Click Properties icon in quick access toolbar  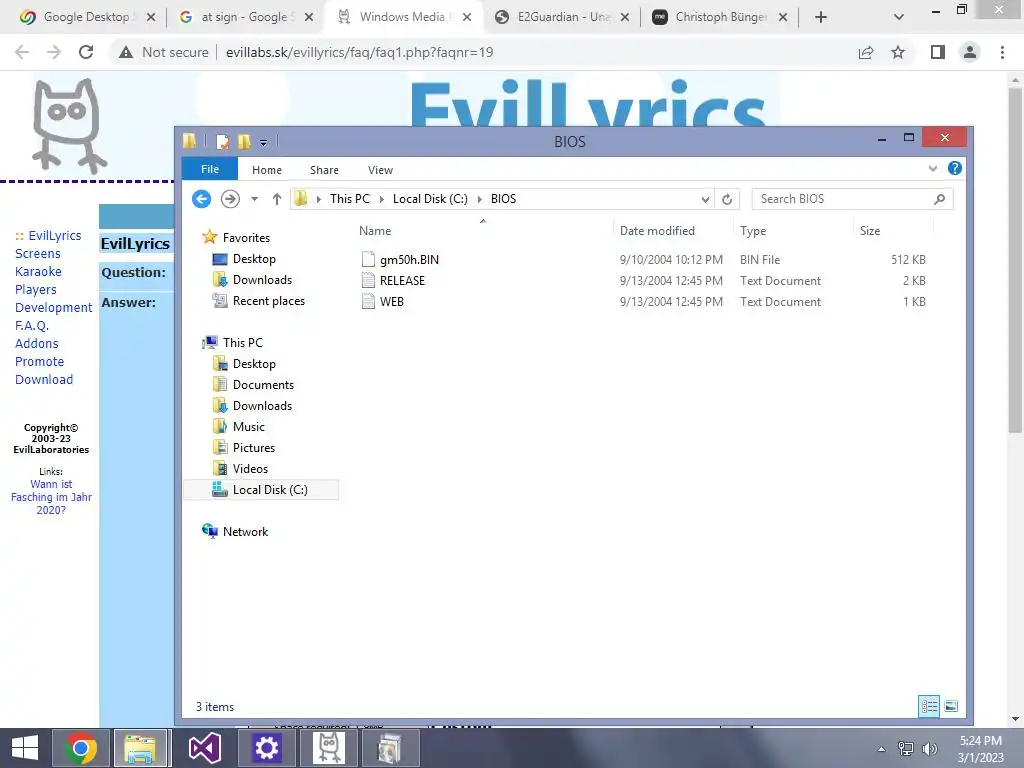223,141
